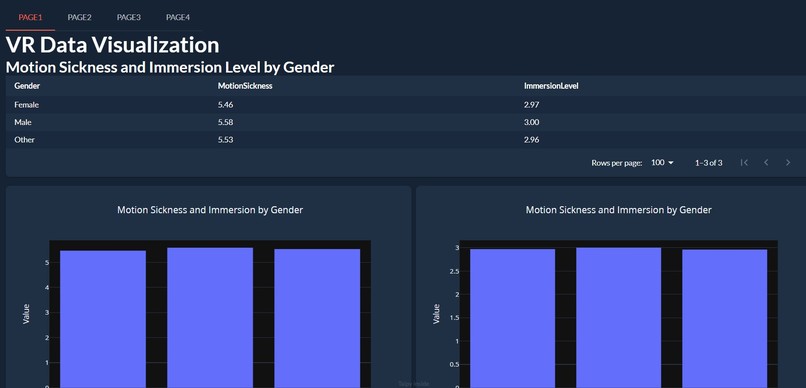806x388 pixels.
Task: Click the 3.00 immersion level value
Action: pyautogui.click(x=532, y=122)
